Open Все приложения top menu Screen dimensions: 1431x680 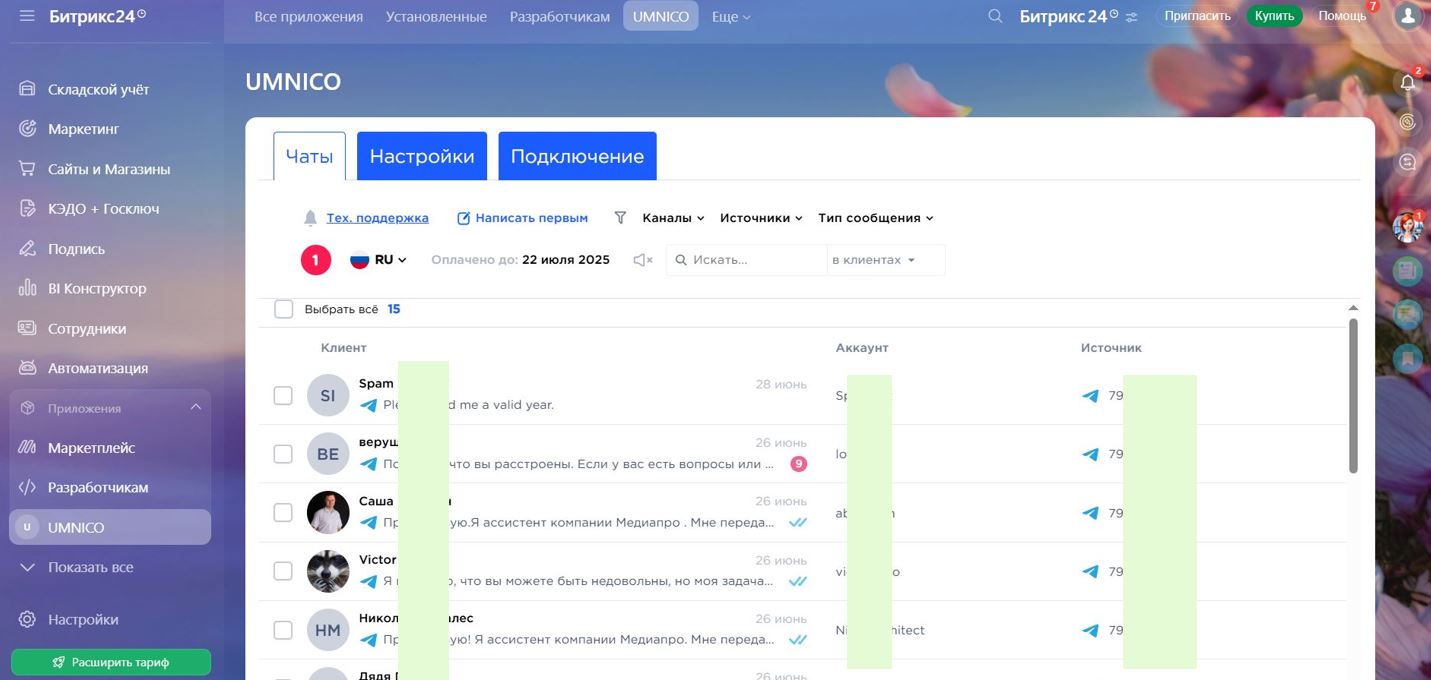click(309, 16)
